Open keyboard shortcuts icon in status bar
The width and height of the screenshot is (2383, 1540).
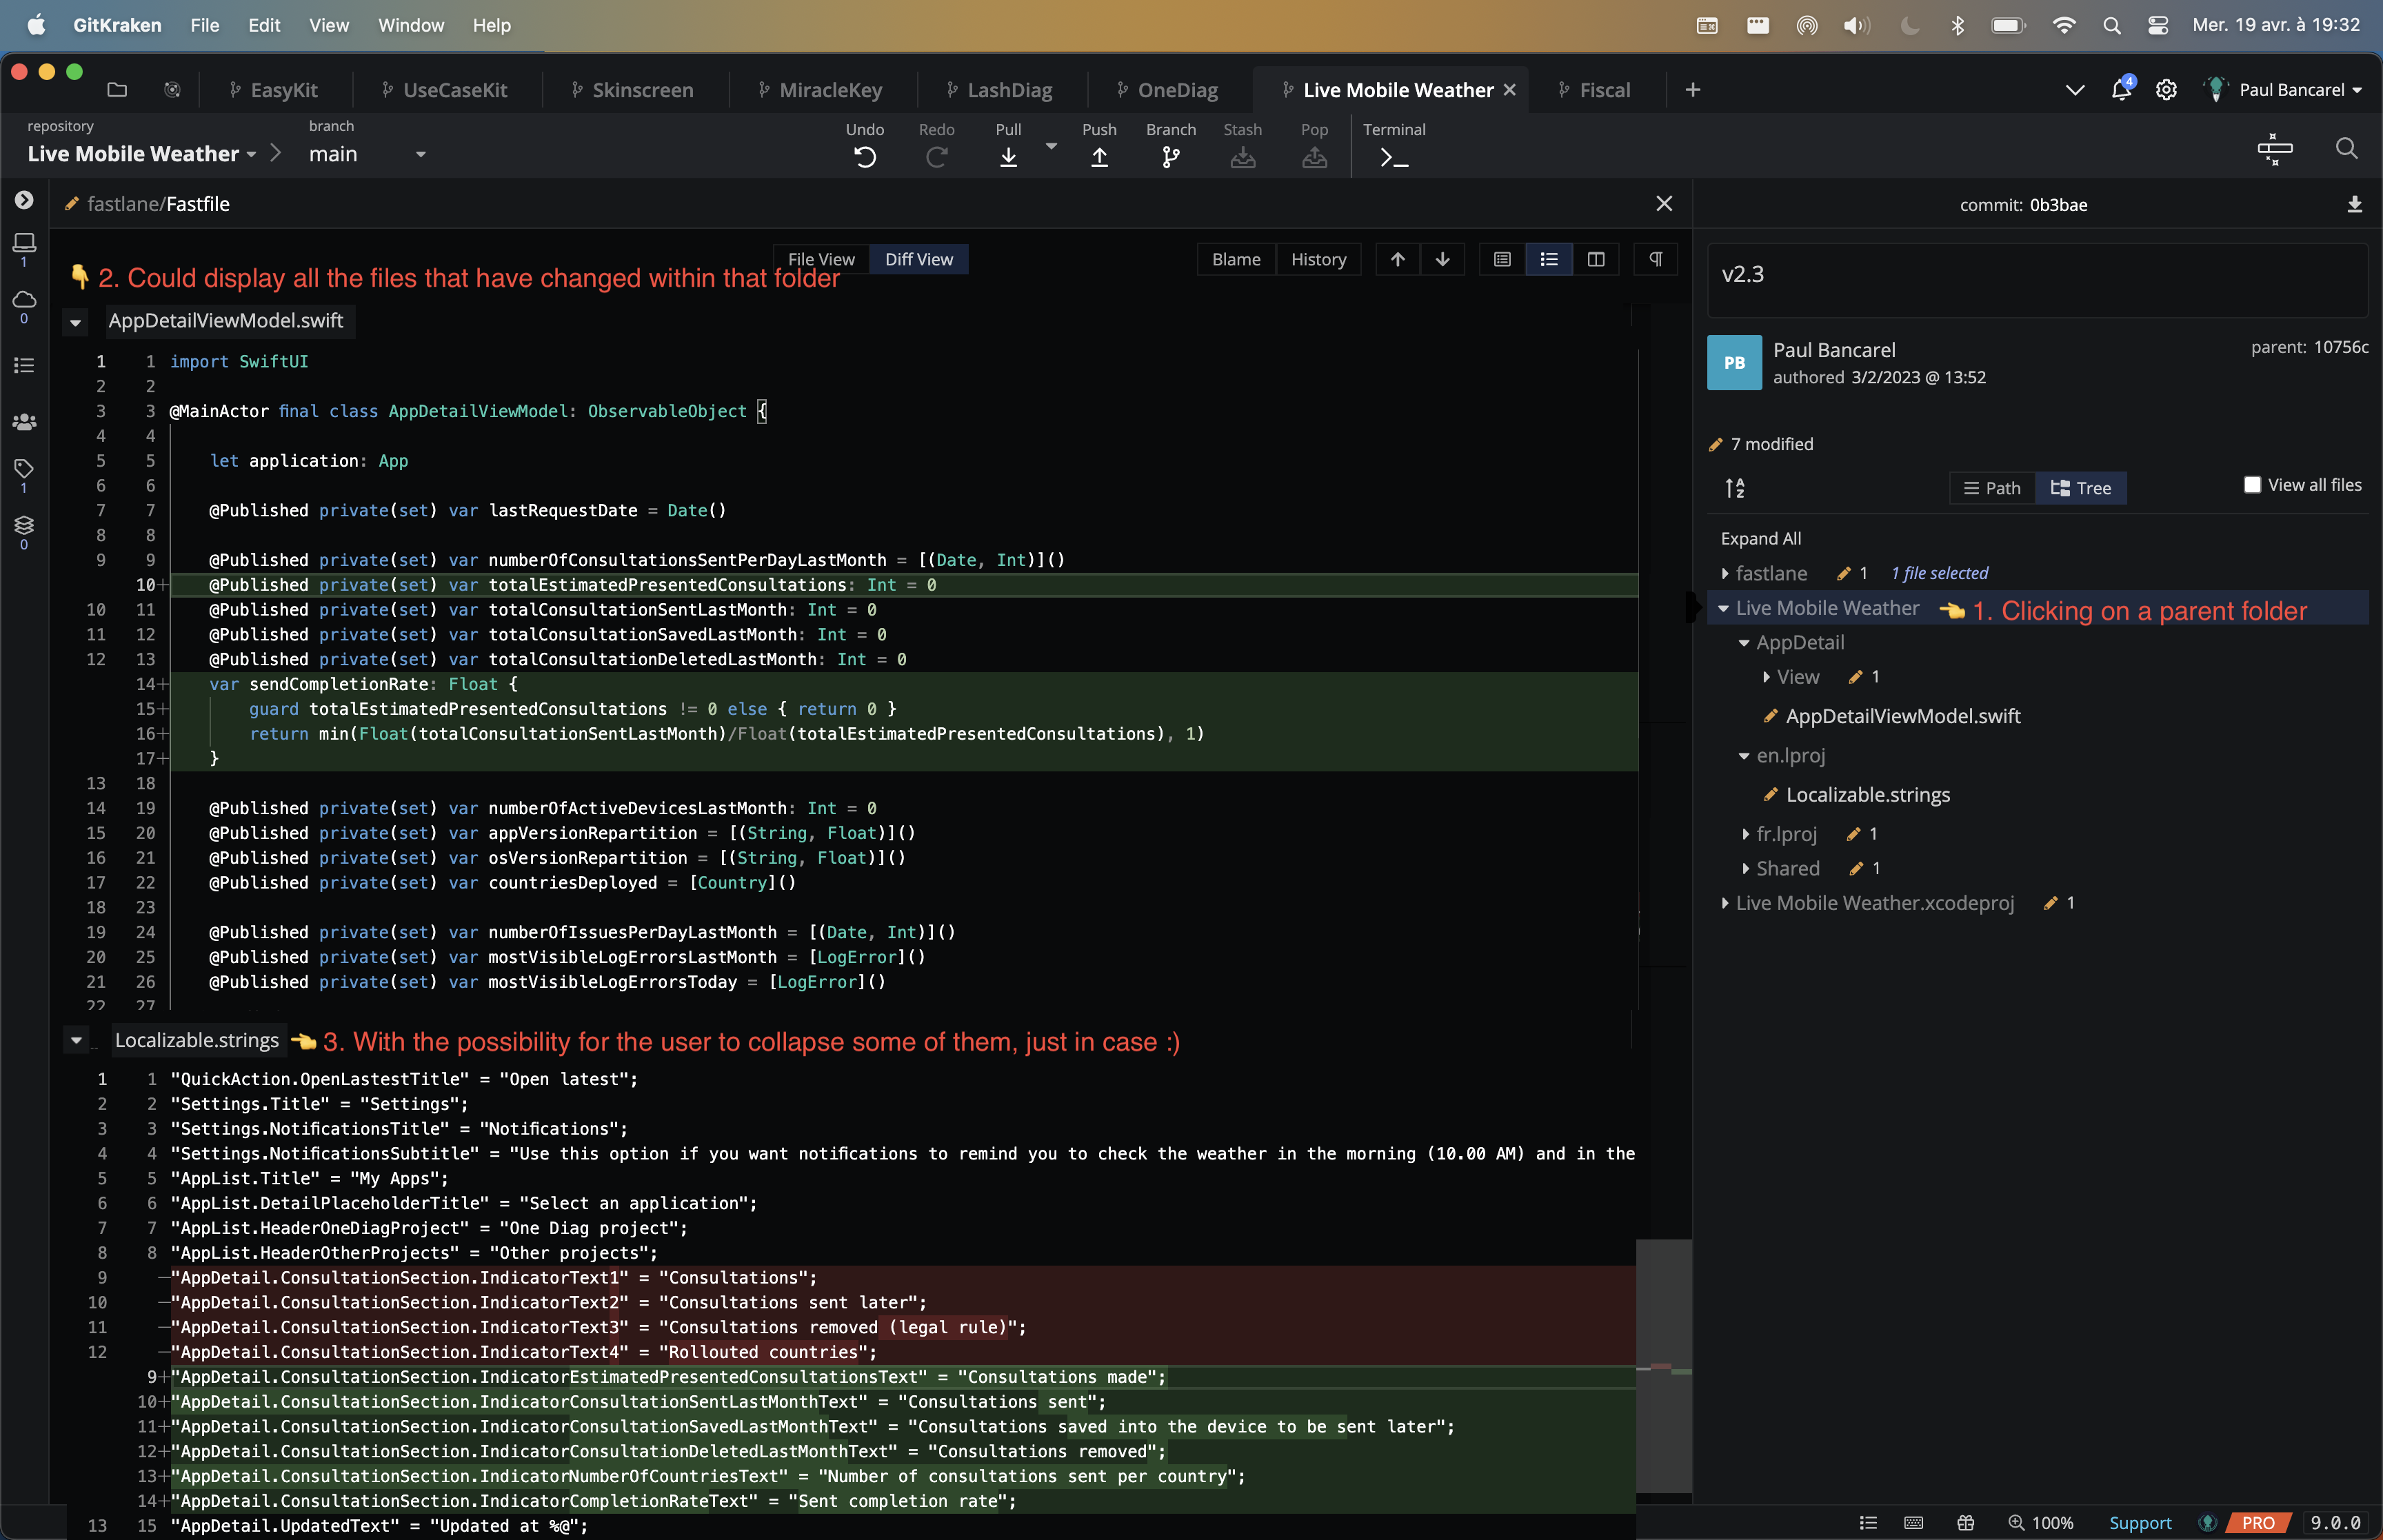click(1913, 1523)
